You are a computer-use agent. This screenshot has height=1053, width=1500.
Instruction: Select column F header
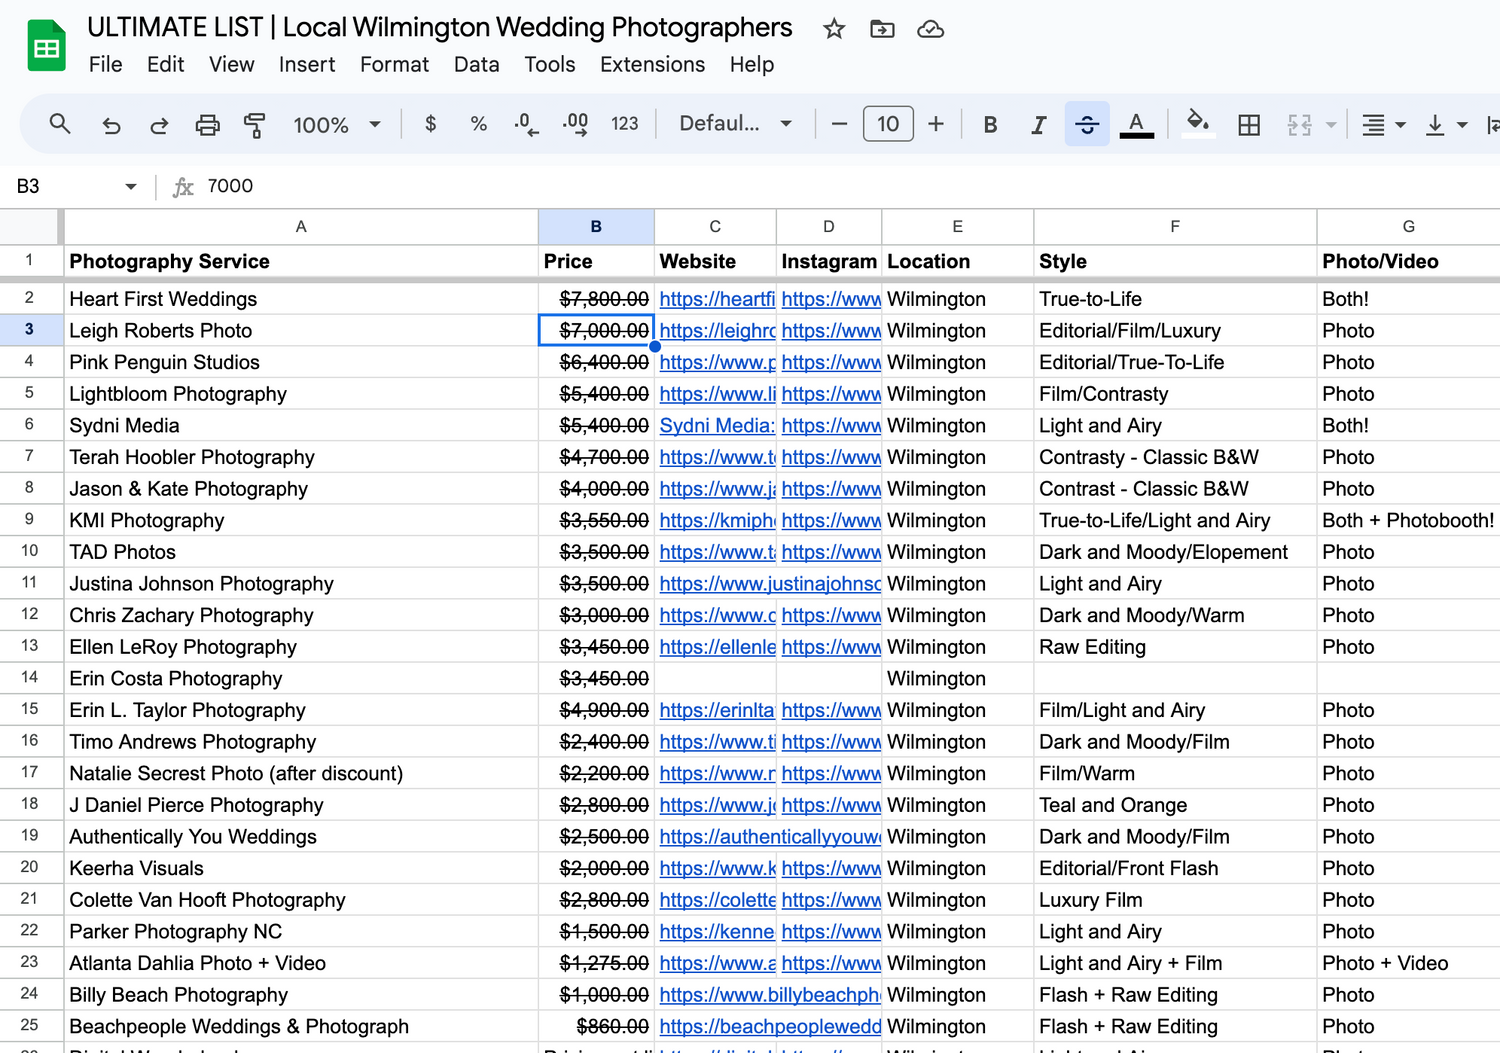[1175, 227]
